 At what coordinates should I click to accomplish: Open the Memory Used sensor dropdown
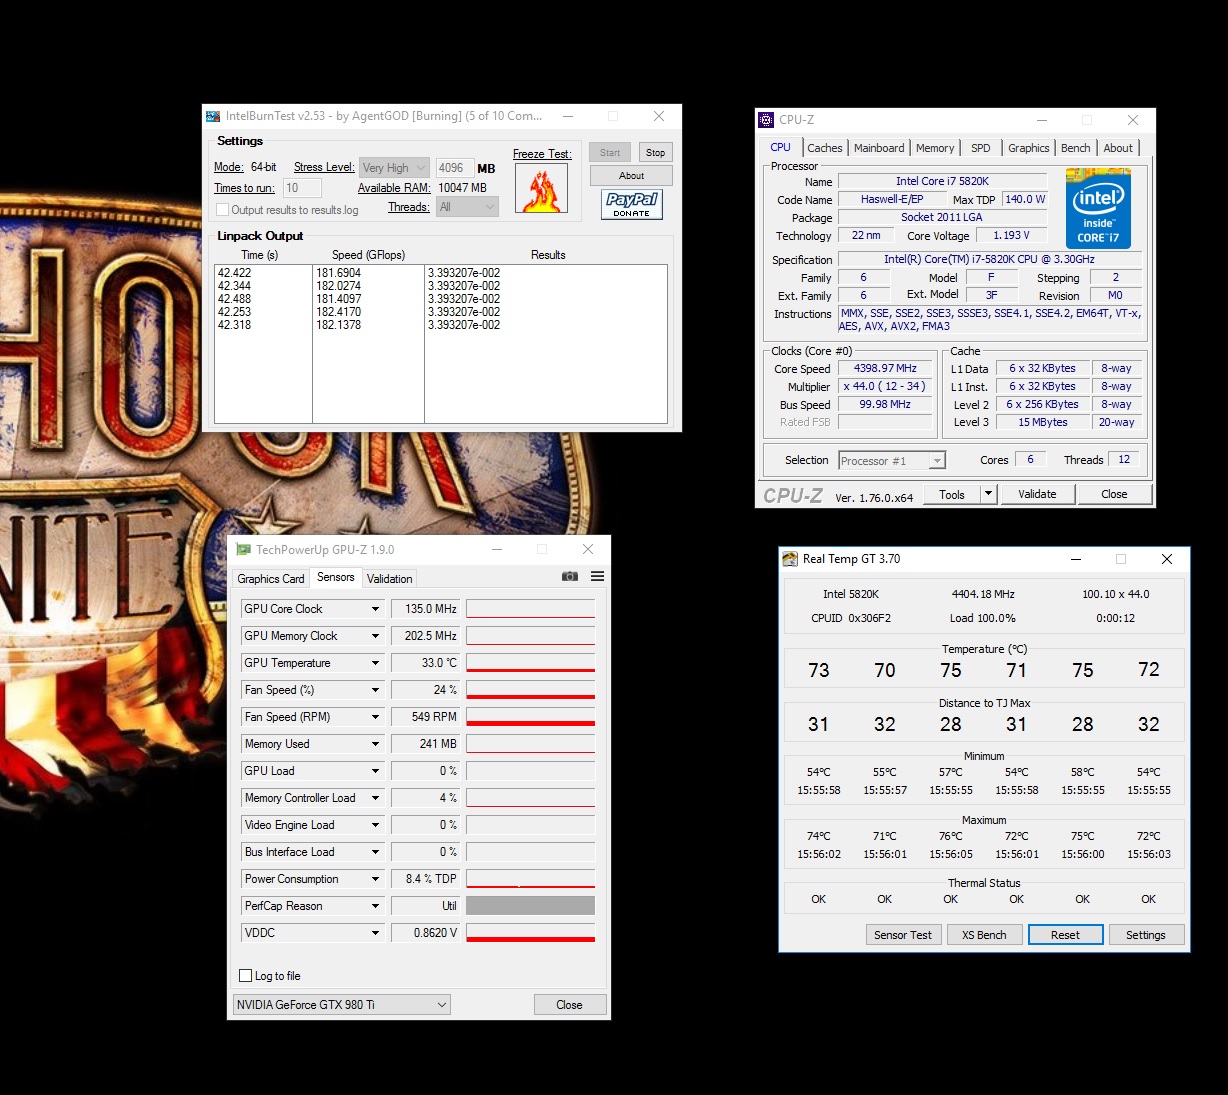coord(376,744)
